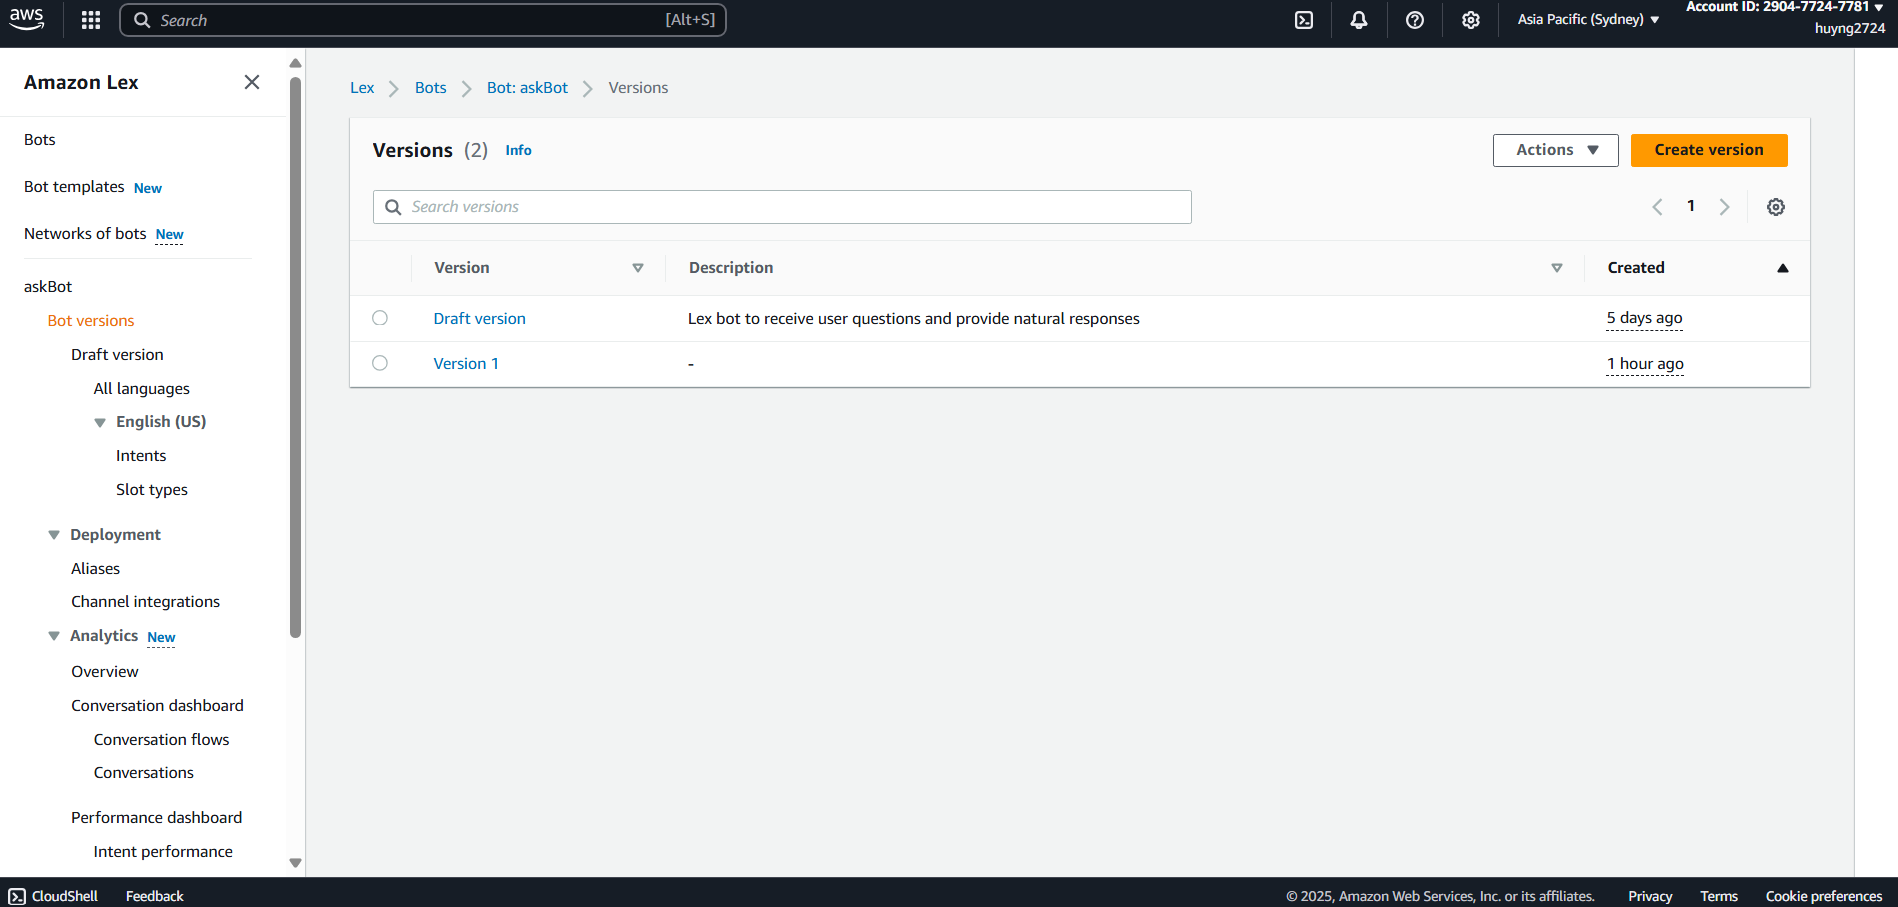1898x907 pixels.
Task: Open the top bar settings gear
Action: pyautogui.click(x=1471, y=20)
